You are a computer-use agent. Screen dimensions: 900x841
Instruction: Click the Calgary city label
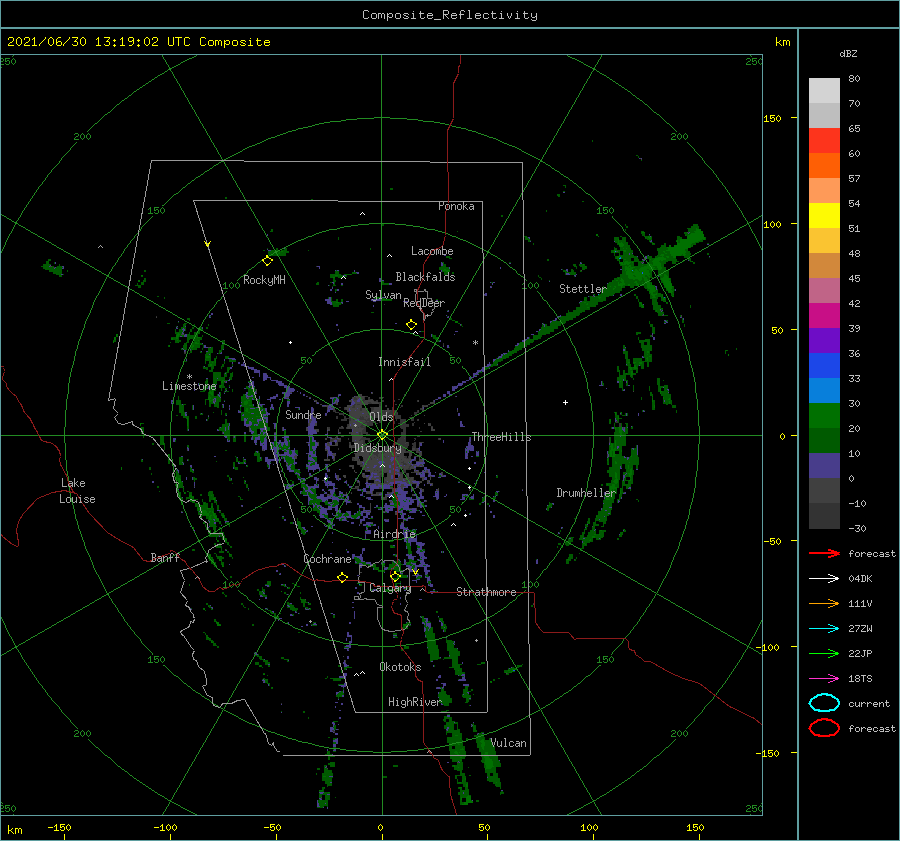(390, 588)
